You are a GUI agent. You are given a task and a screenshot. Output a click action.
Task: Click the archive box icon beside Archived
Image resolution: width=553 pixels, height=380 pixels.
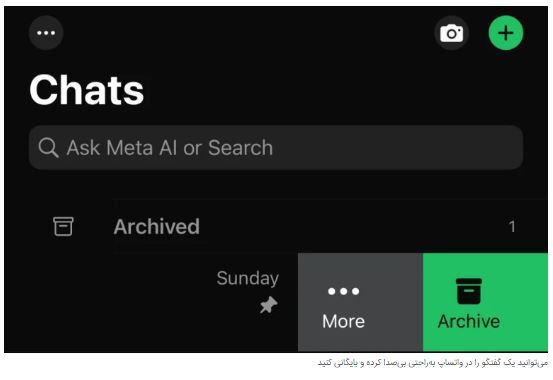point(63,226)
